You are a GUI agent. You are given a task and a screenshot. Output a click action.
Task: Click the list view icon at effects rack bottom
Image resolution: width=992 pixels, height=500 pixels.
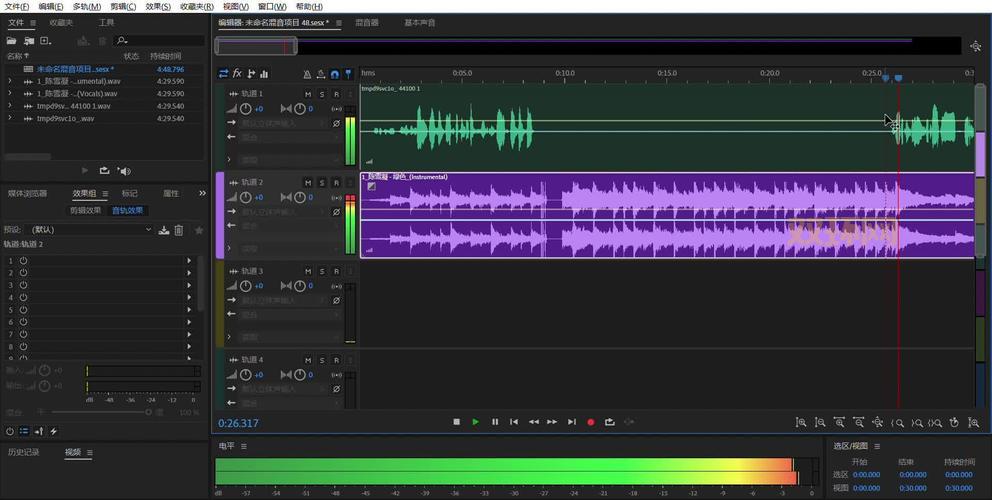click(24, 431)
